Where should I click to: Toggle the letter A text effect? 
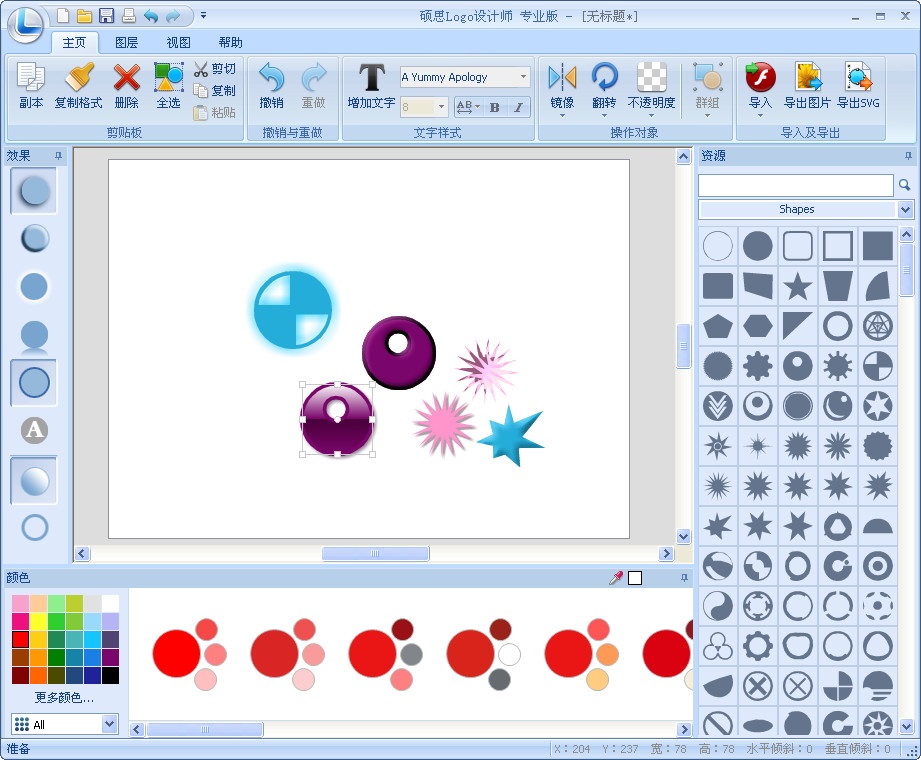(34, 430)
